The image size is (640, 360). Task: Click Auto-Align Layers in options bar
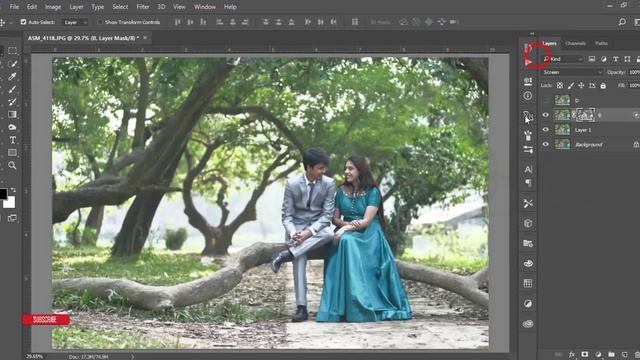click(x=355, y=22)
